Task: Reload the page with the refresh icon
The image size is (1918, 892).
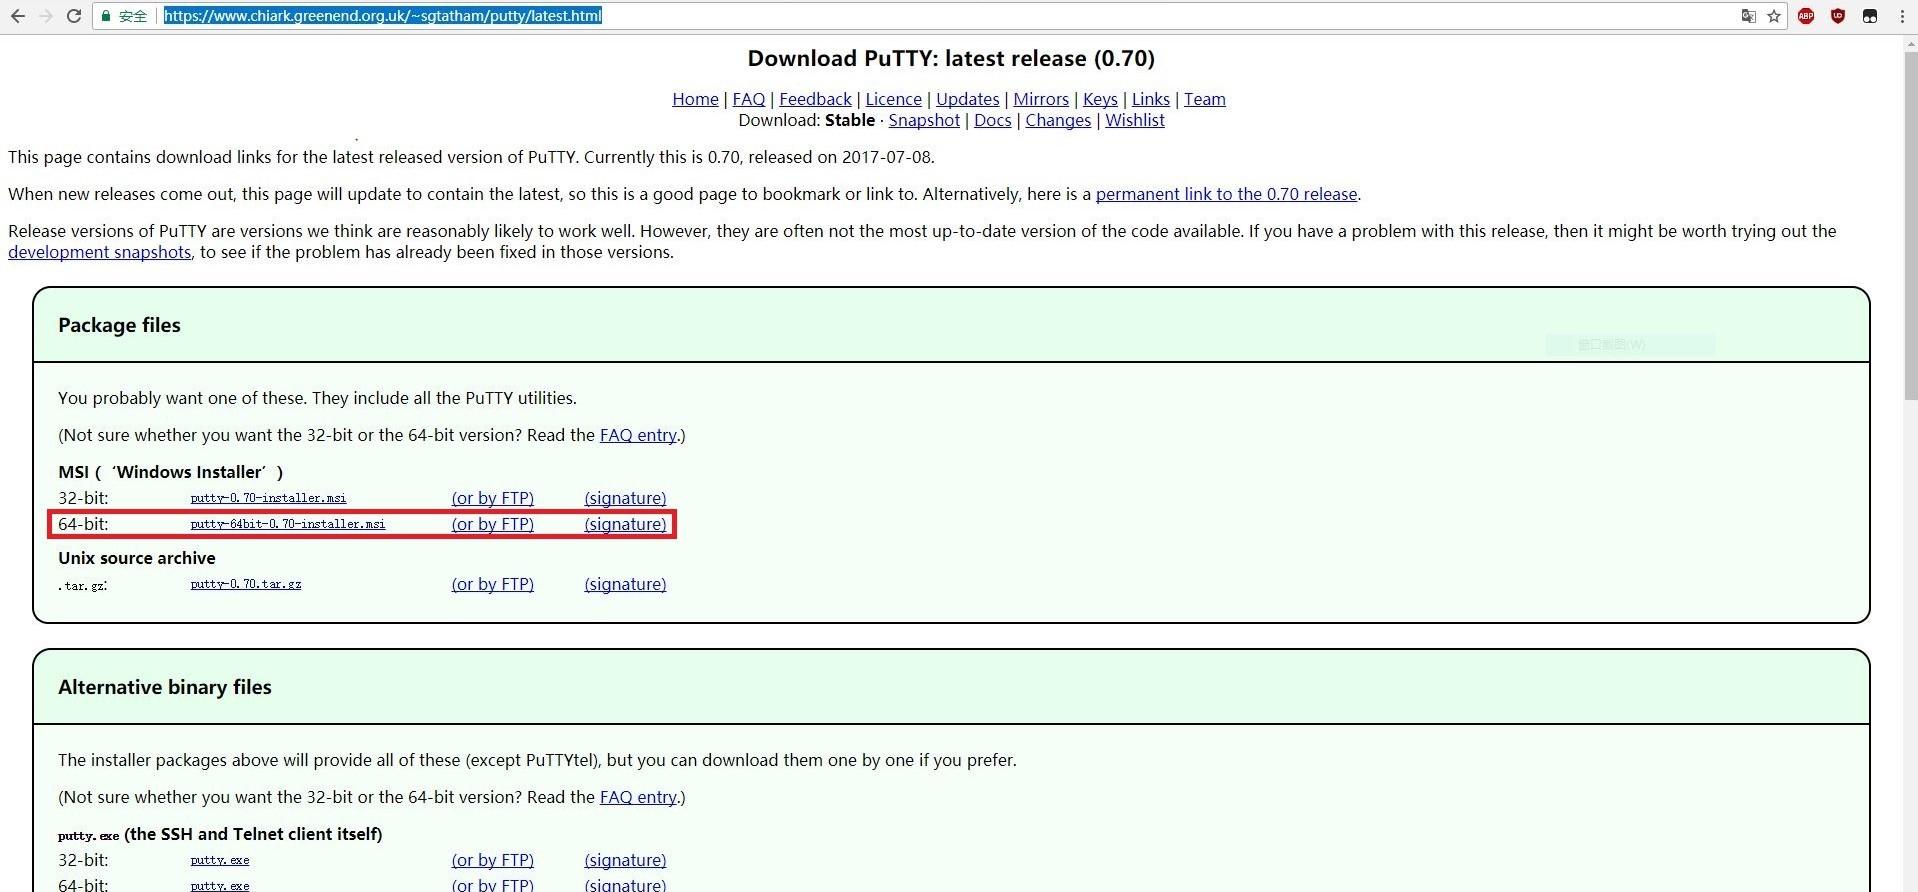Action: click(x=74, y=16)
